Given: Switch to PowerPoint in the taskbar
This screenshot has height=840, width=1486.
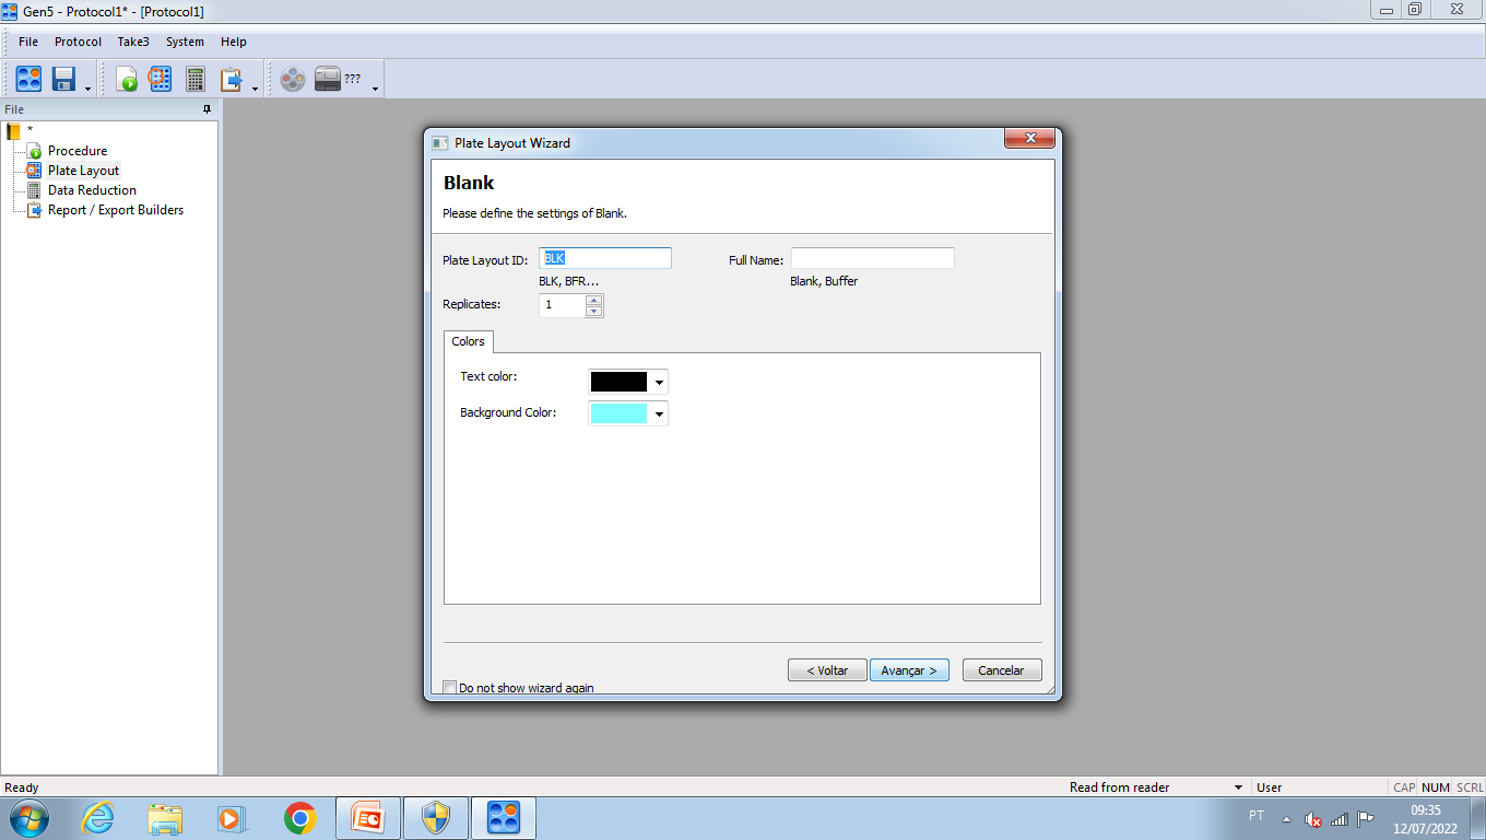Looking at the screenshot, I should pyautogui.click(x=368, y=819).
